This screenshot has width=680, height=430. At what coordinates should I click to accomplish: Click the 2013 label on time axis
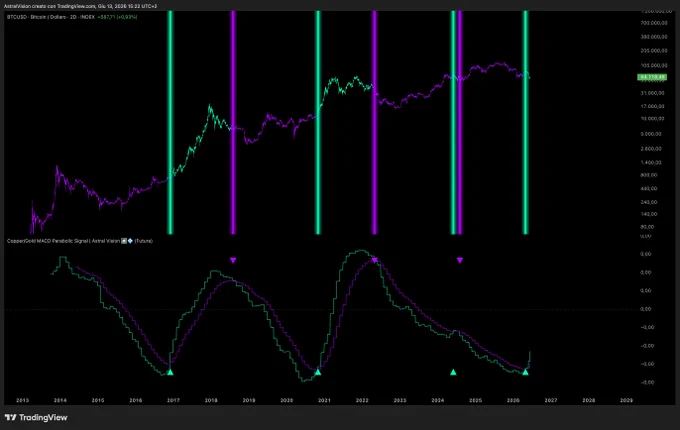tap(23, 400)
